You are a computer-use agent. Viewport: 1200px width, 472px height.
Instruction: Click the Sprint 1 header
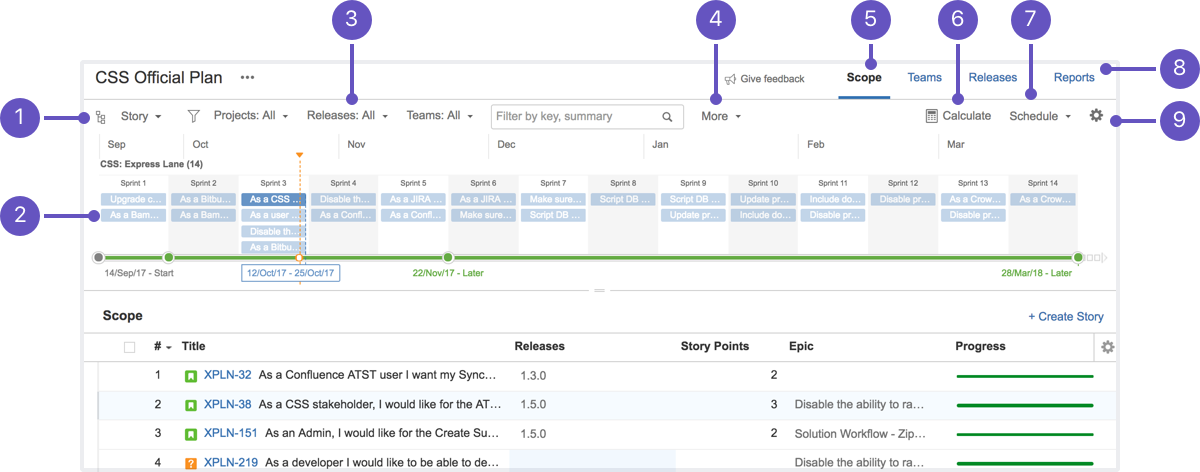(133, 183)
